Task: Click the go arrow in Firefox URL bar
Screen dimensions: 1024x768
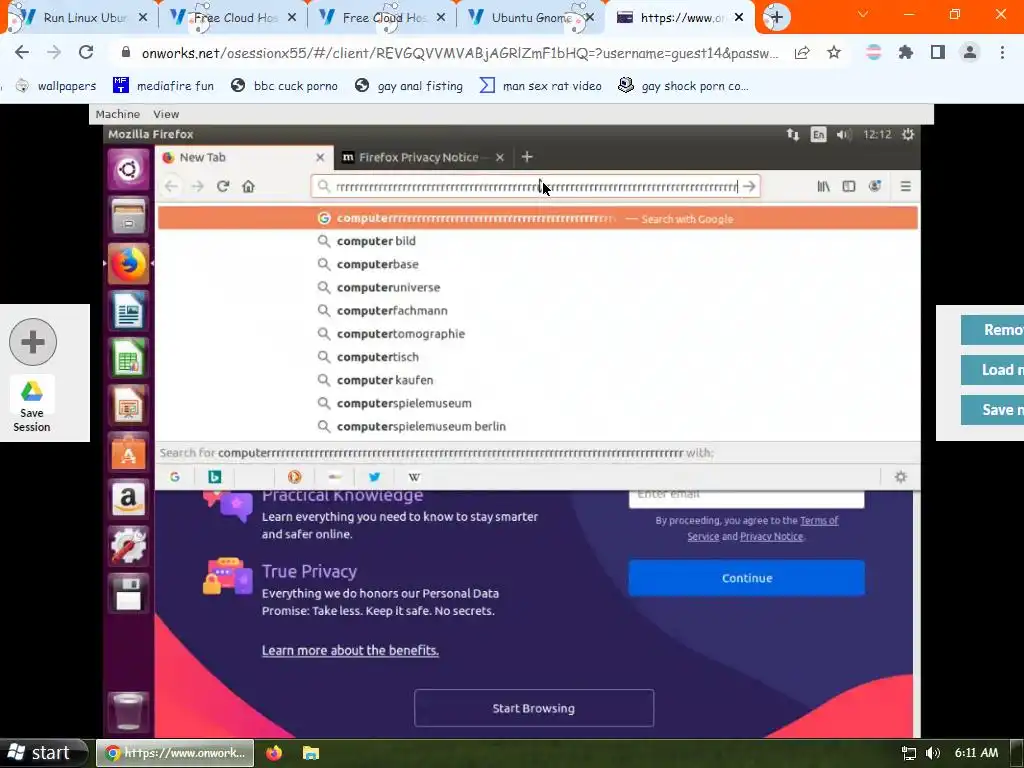Action: point(749,187)
